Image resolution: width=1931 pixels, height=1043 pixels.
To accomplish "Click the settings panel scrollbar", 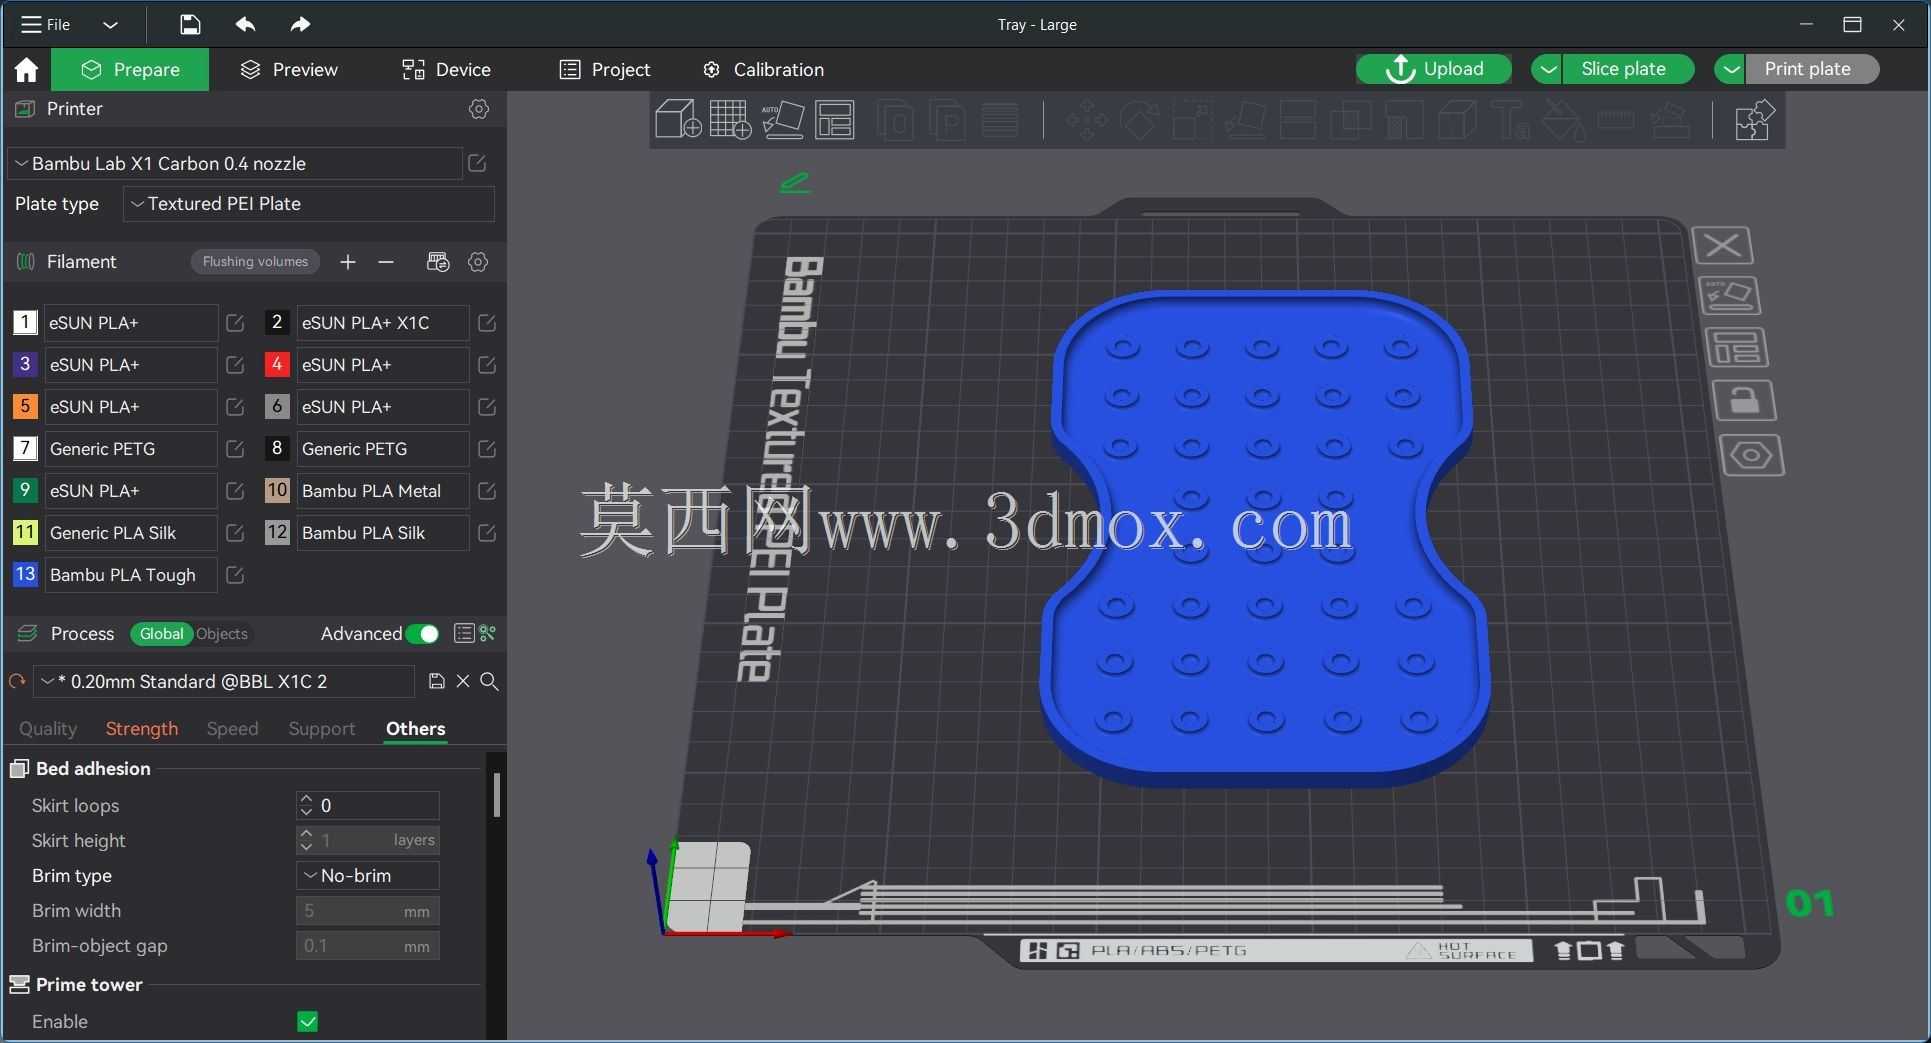I will coord(496,795).
